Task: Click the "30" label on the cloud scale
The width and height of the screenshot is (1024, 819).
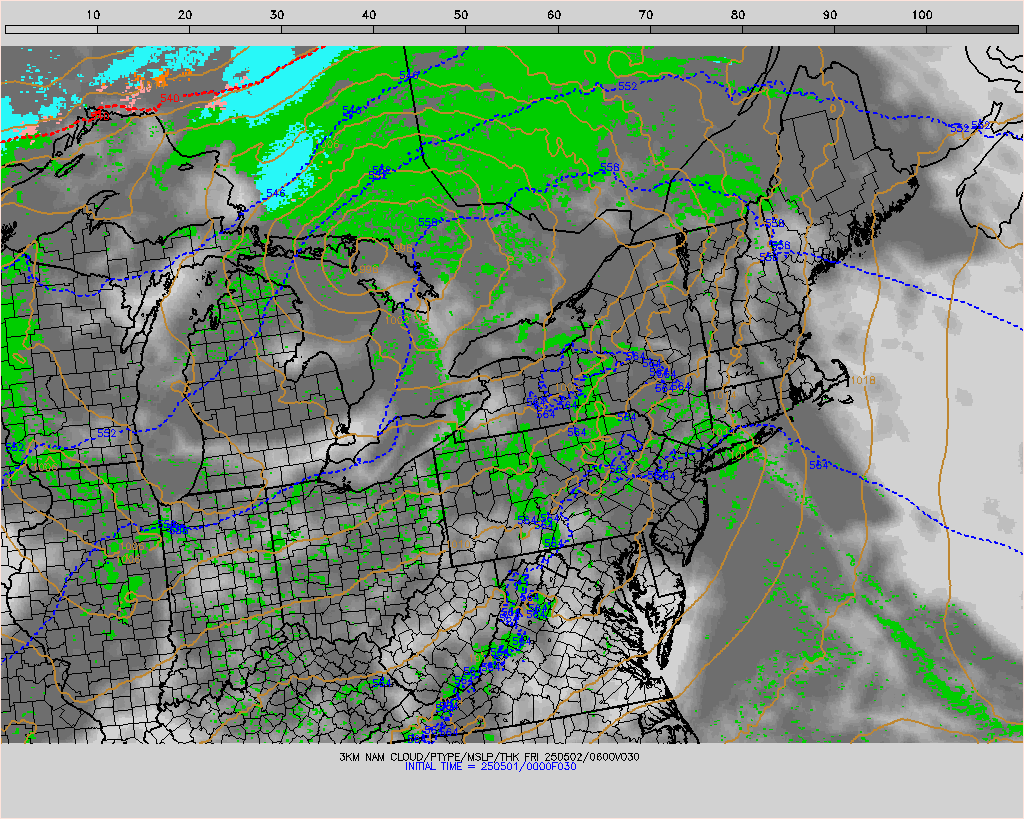Action: coord(277,14)
